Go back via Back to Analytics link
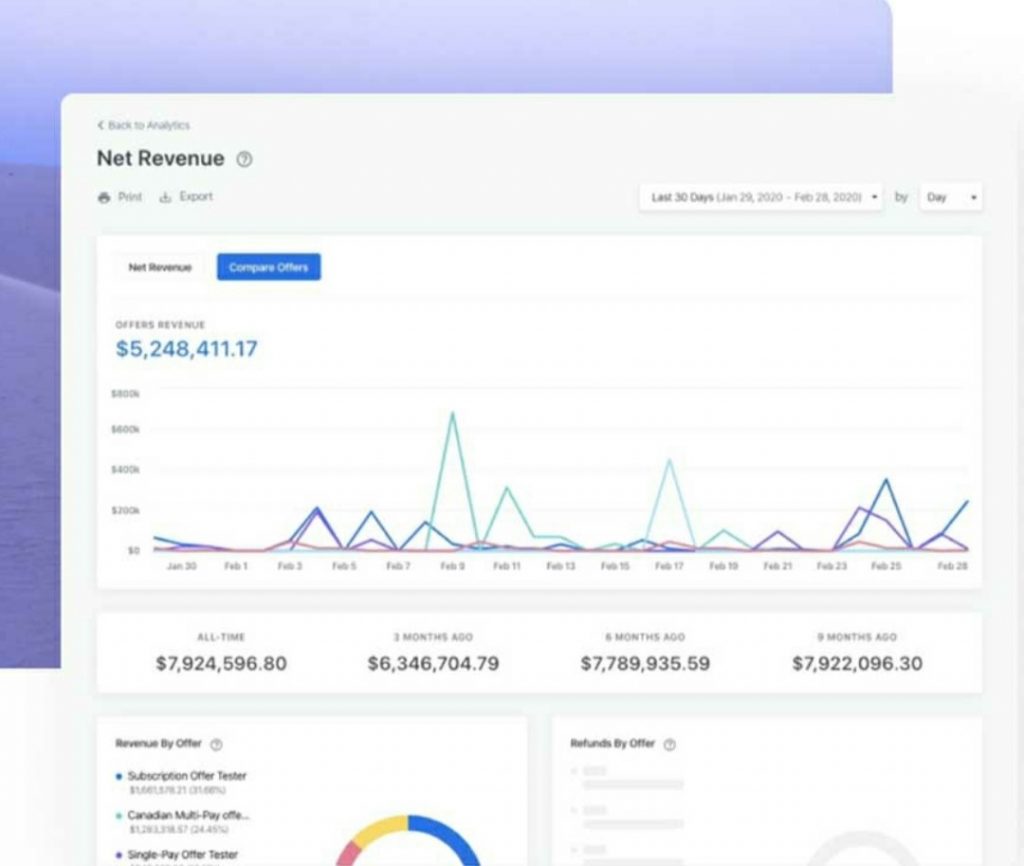Image resolution: width=1024 pixels, height=866 pixels. 148,125
